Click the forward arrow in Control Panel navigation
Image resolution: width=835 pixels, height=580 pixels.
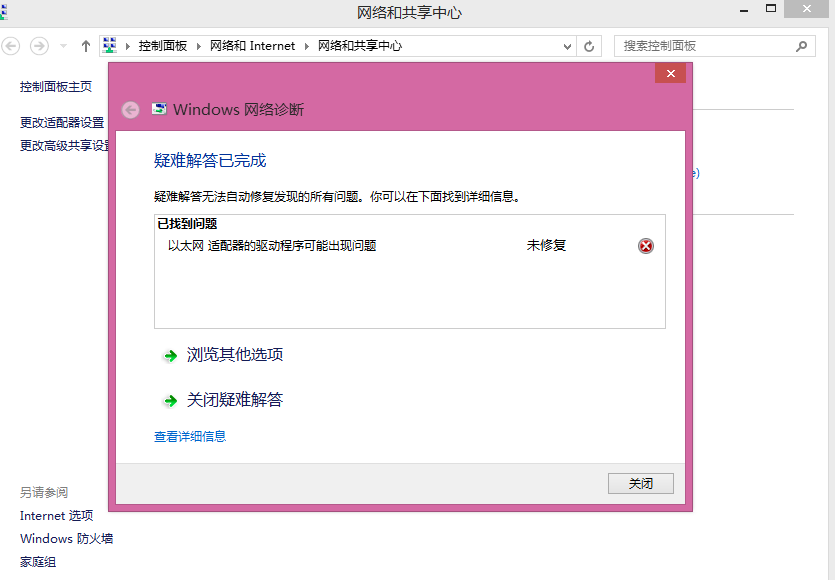[x=39, y=46]
